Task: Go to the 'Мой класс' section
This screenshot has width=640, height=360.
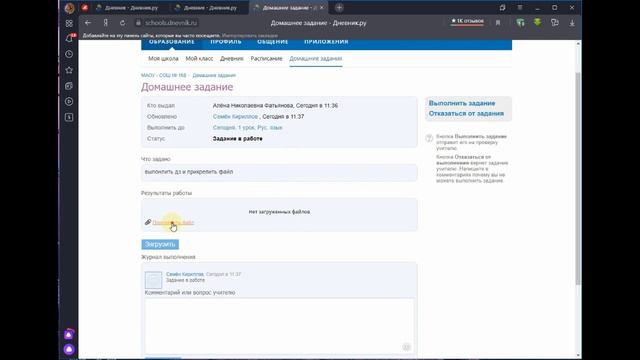Action: [199, 58]
